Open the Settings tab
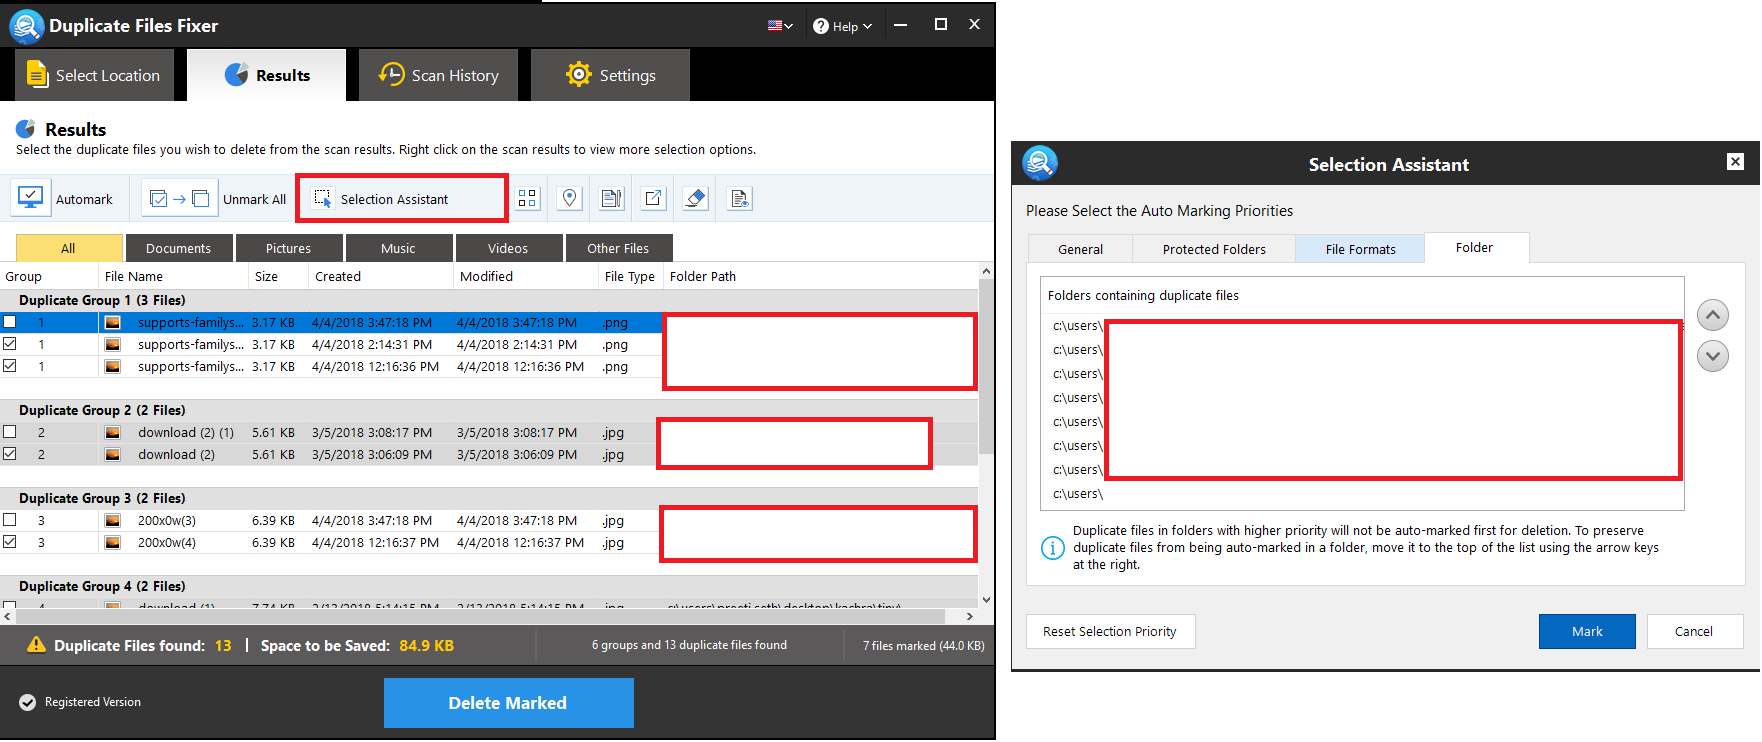The height and width of the screenshot is (742, 1762). pos(610,75)
